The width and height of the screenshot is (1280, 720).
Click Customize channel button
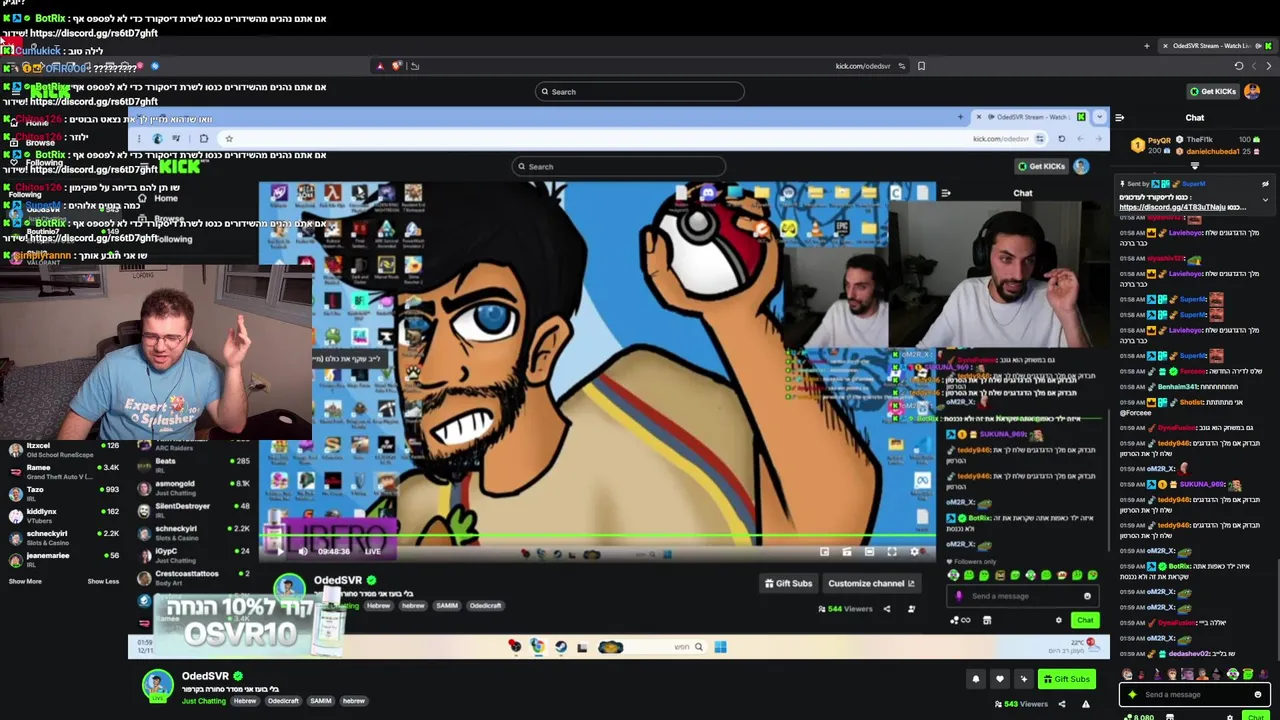[x=871, y=583]
